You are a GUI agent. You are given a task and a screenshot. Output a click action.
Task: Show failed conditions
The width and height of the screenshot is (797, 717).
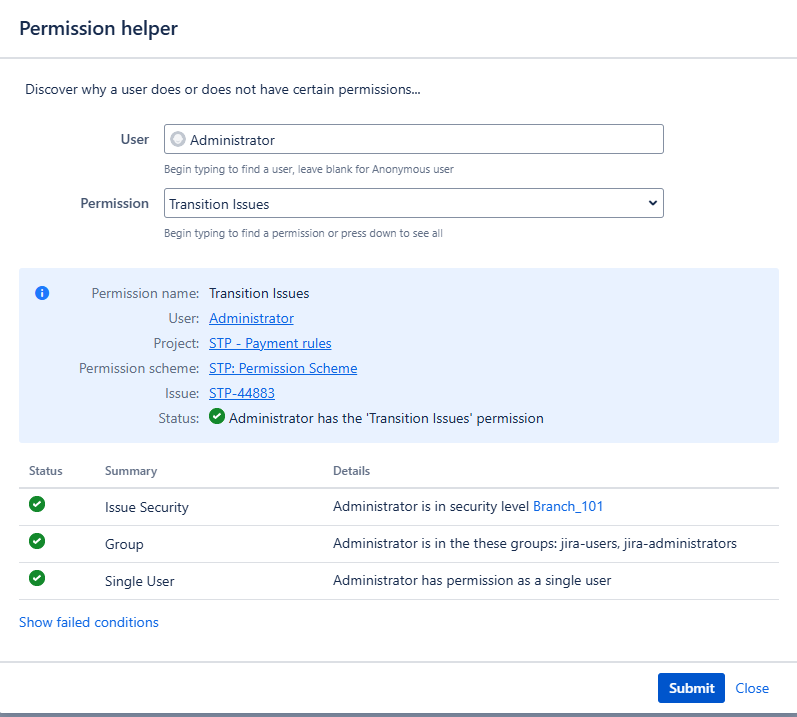point(89,622)
